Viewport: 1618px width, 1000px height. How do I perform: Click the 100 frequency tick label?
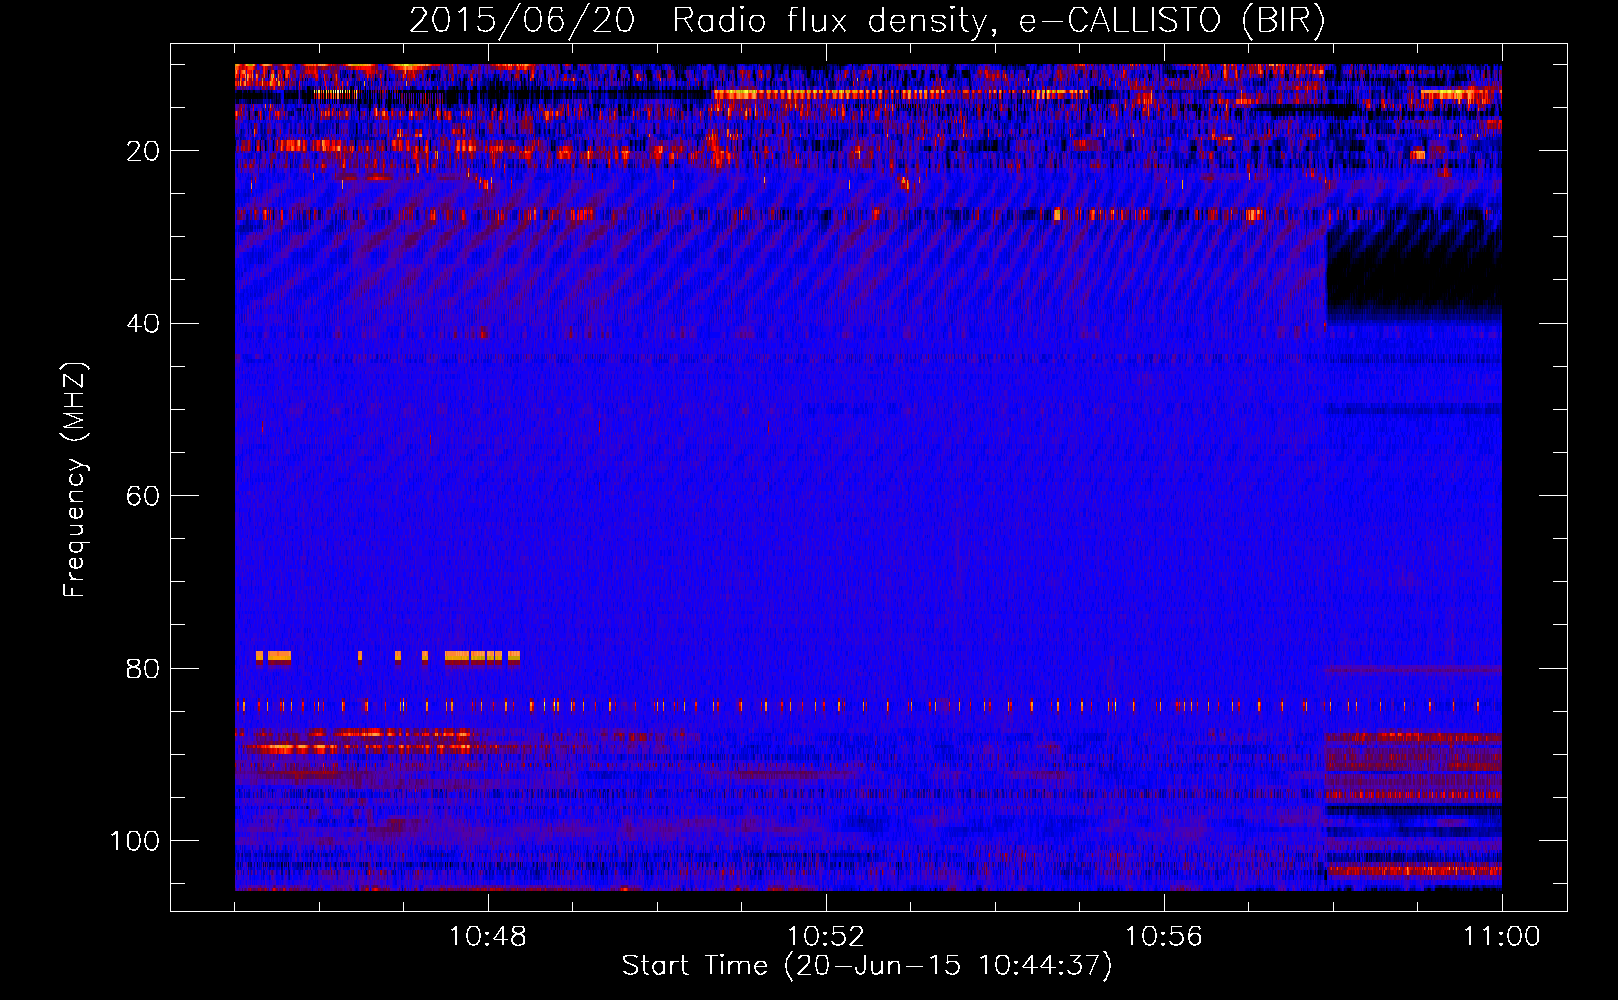(x=135, y=841)
